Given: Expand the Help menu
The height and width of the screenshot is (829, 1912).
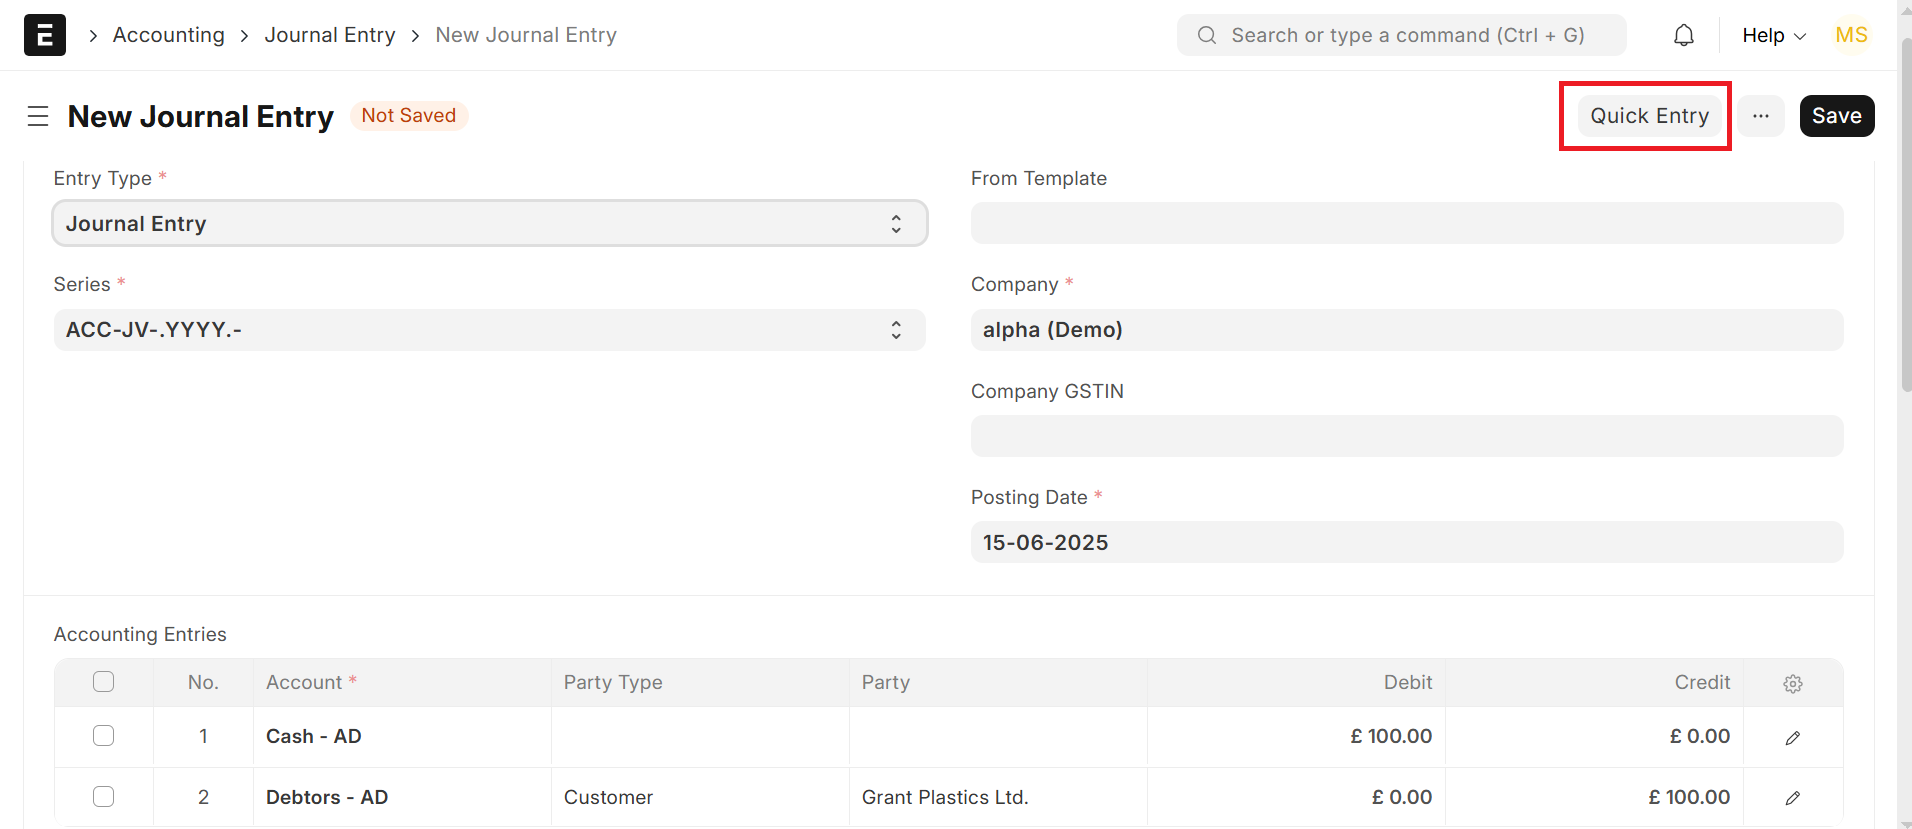Looking at the screenshot, I should point(1773,35).
